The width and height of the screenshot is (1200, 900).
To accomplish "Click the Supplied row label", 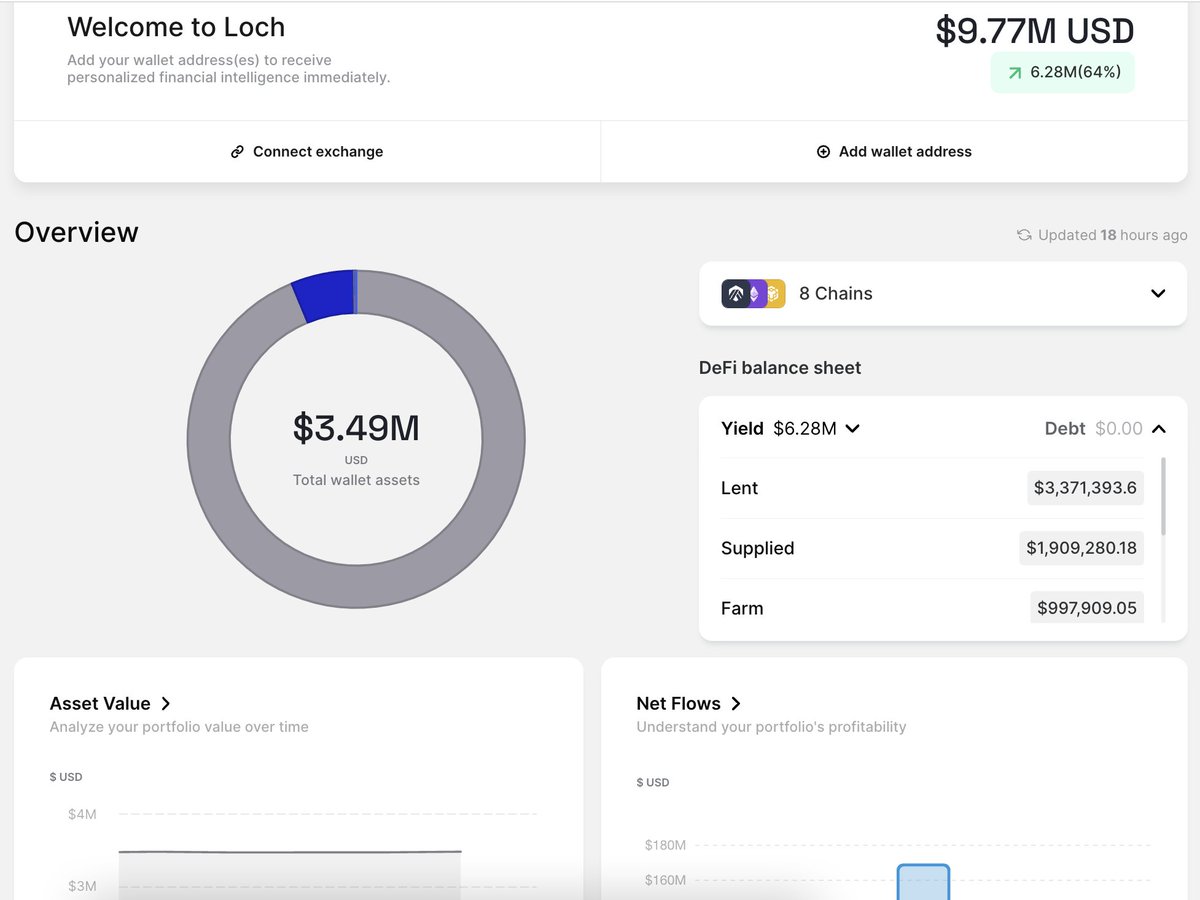I will click(757, 548).
